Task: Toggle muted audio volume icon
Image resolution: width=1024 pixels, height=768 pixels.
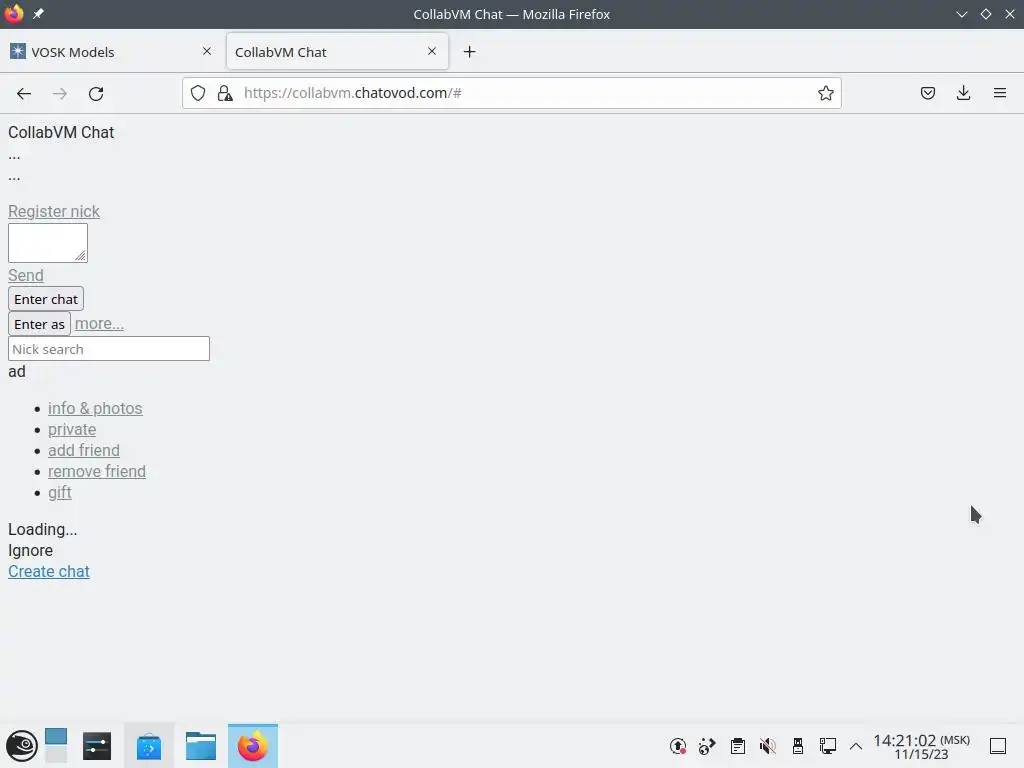Action: [767, 746]
